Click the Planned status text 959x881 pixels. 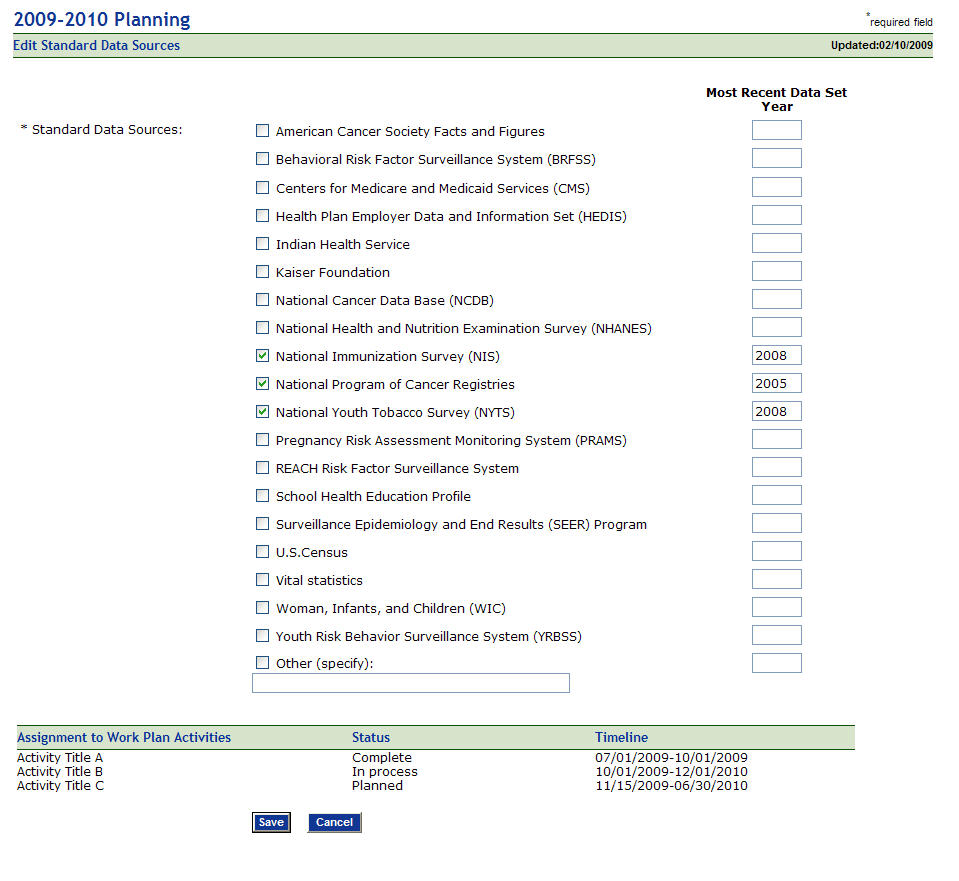click(377, 786)
